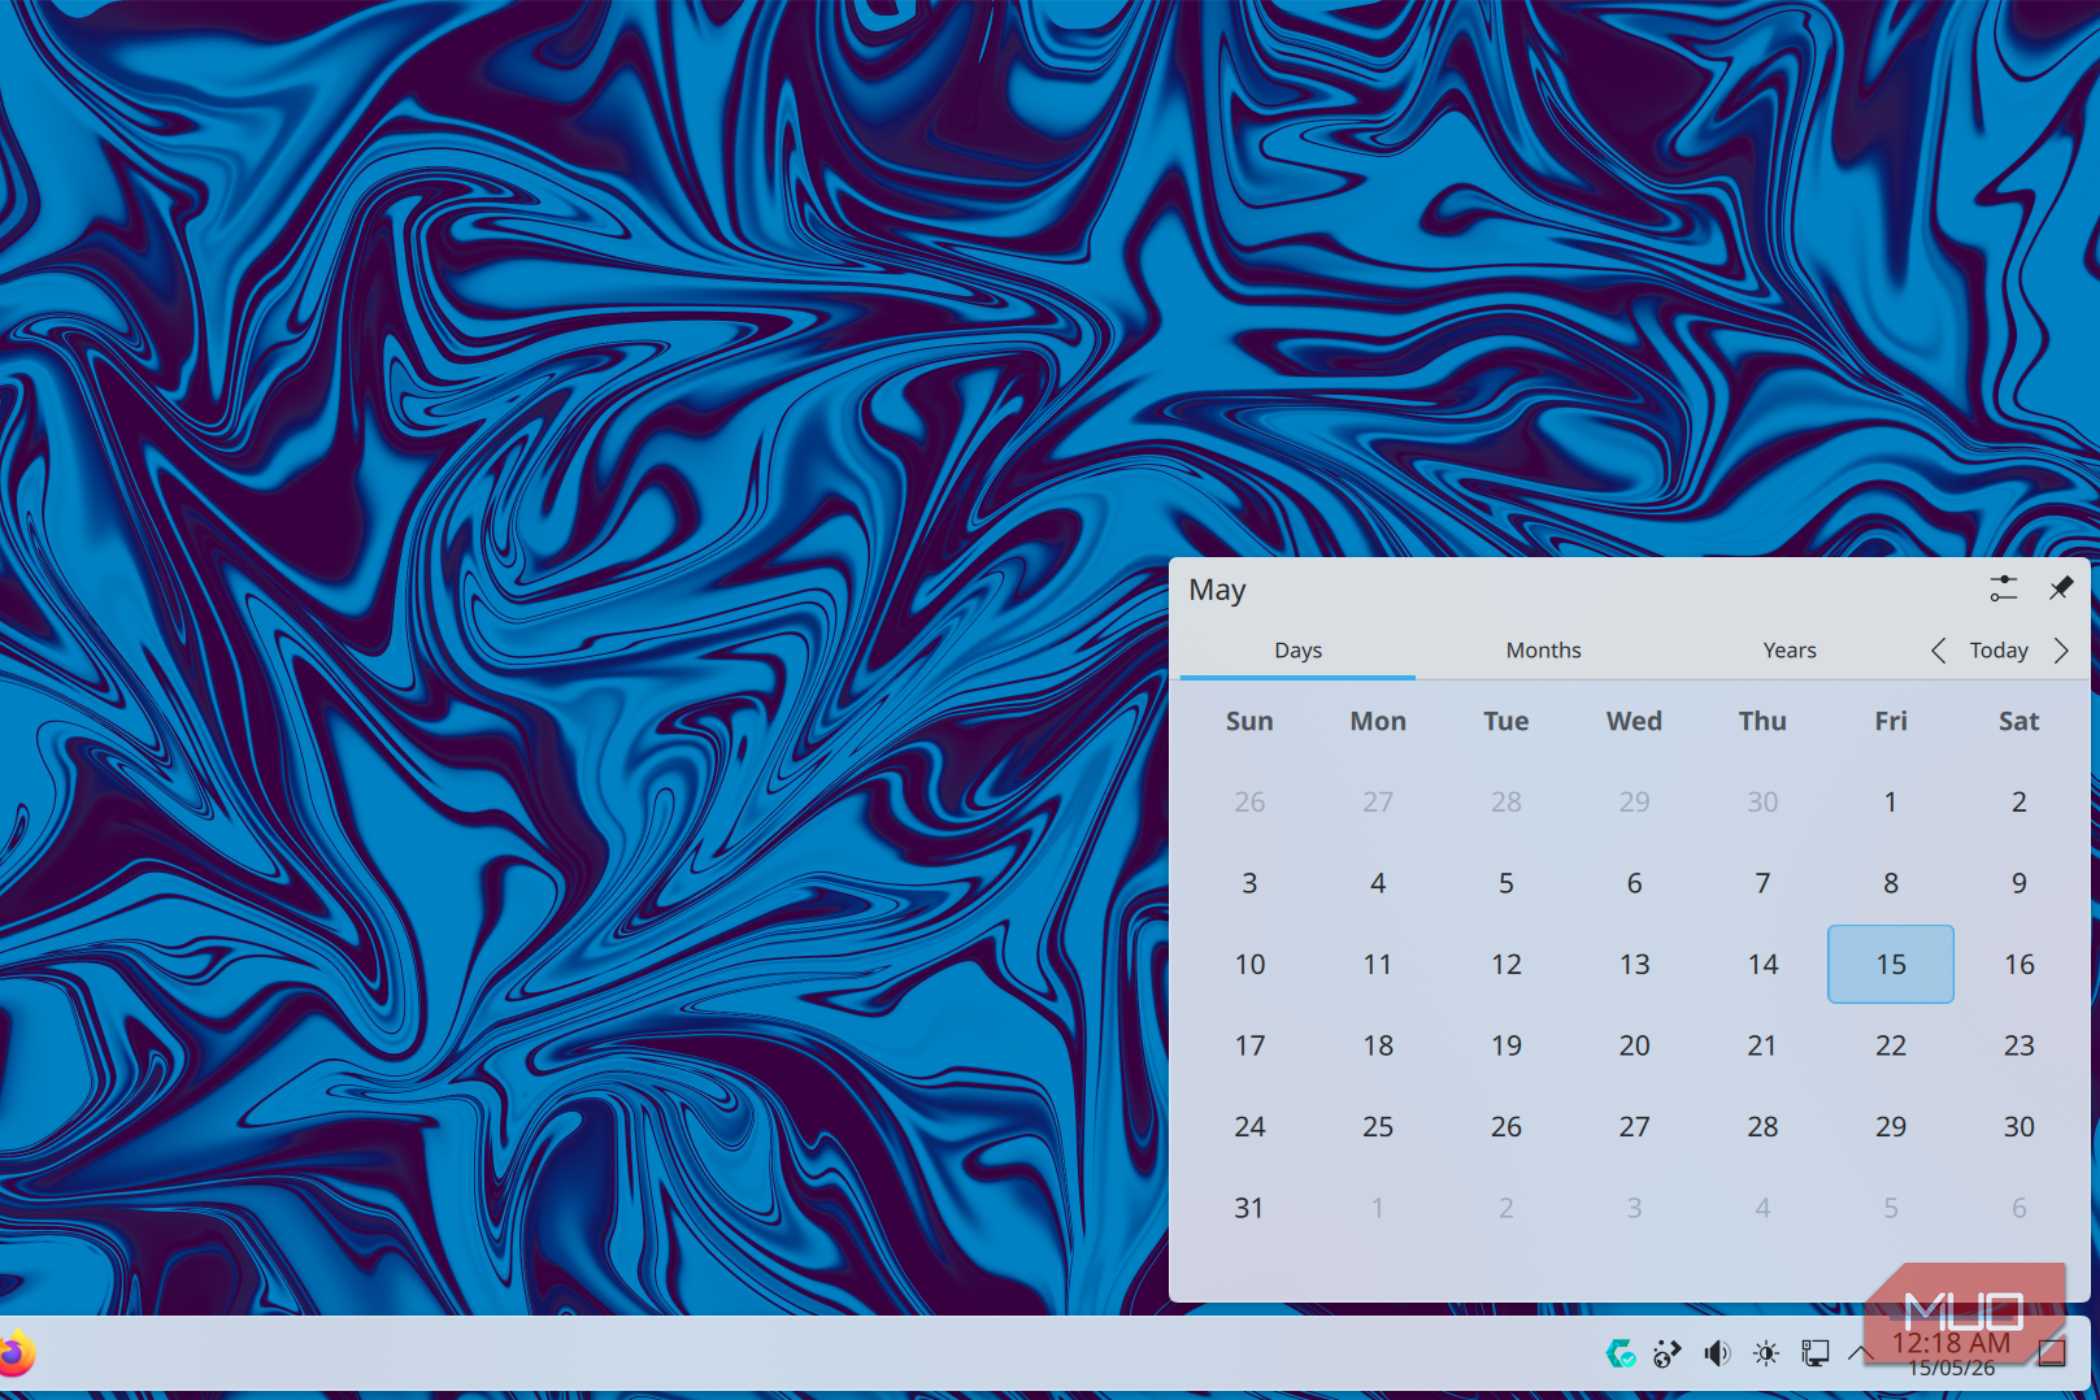The width and height of the screenshot is (2100, 1400).
Task: Select day 9 in the calendar
Action: [2019, 883]
